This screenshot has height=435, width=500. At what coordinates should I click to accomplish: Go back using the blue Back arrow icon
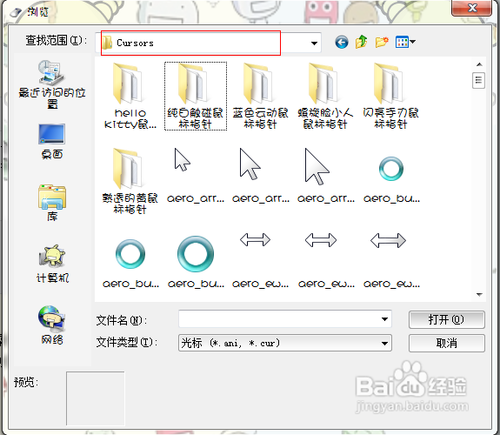(x=341, y=42)
